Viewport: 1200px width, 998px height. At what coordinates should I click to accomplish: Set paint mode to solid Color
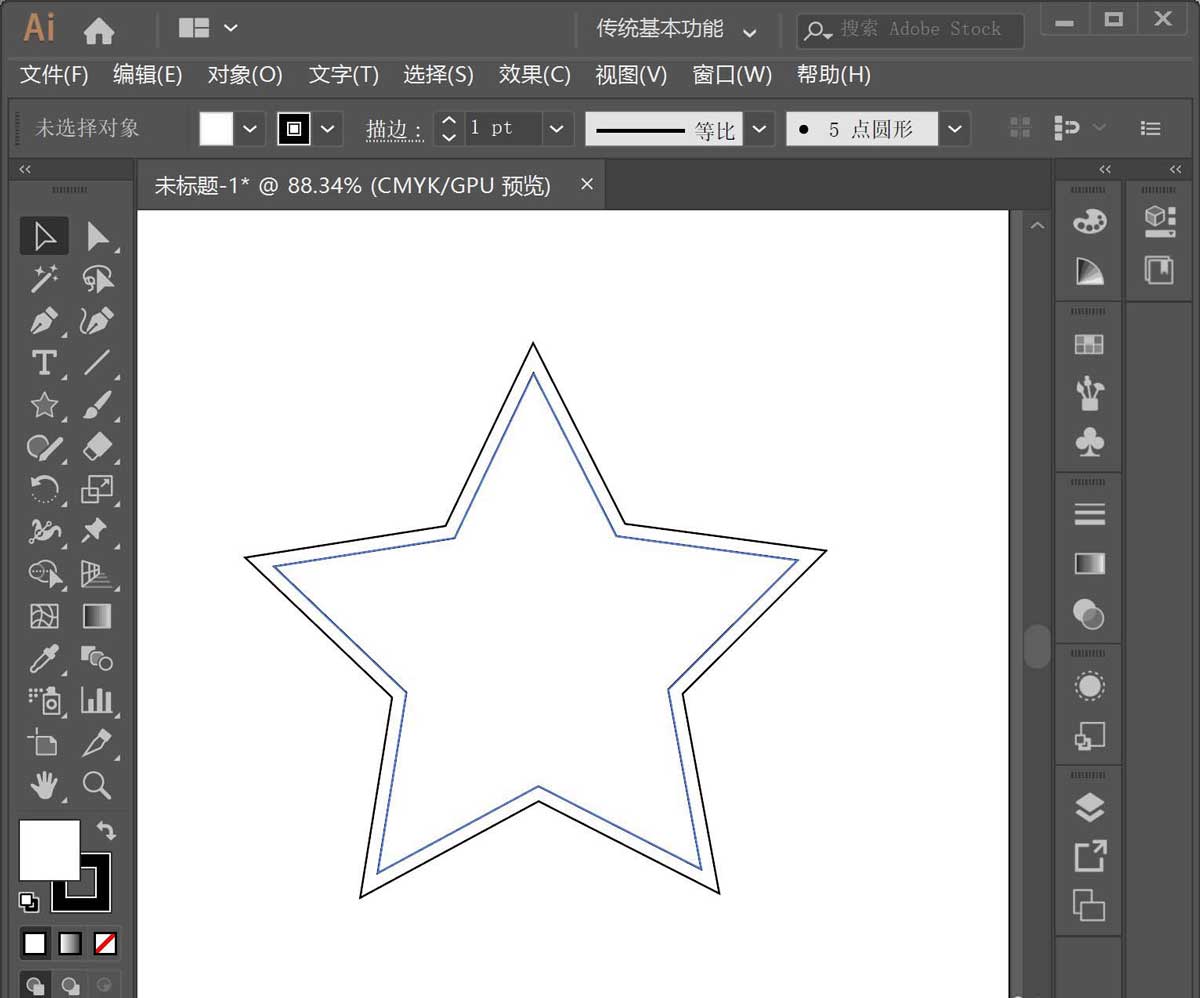tap(35, 943)
